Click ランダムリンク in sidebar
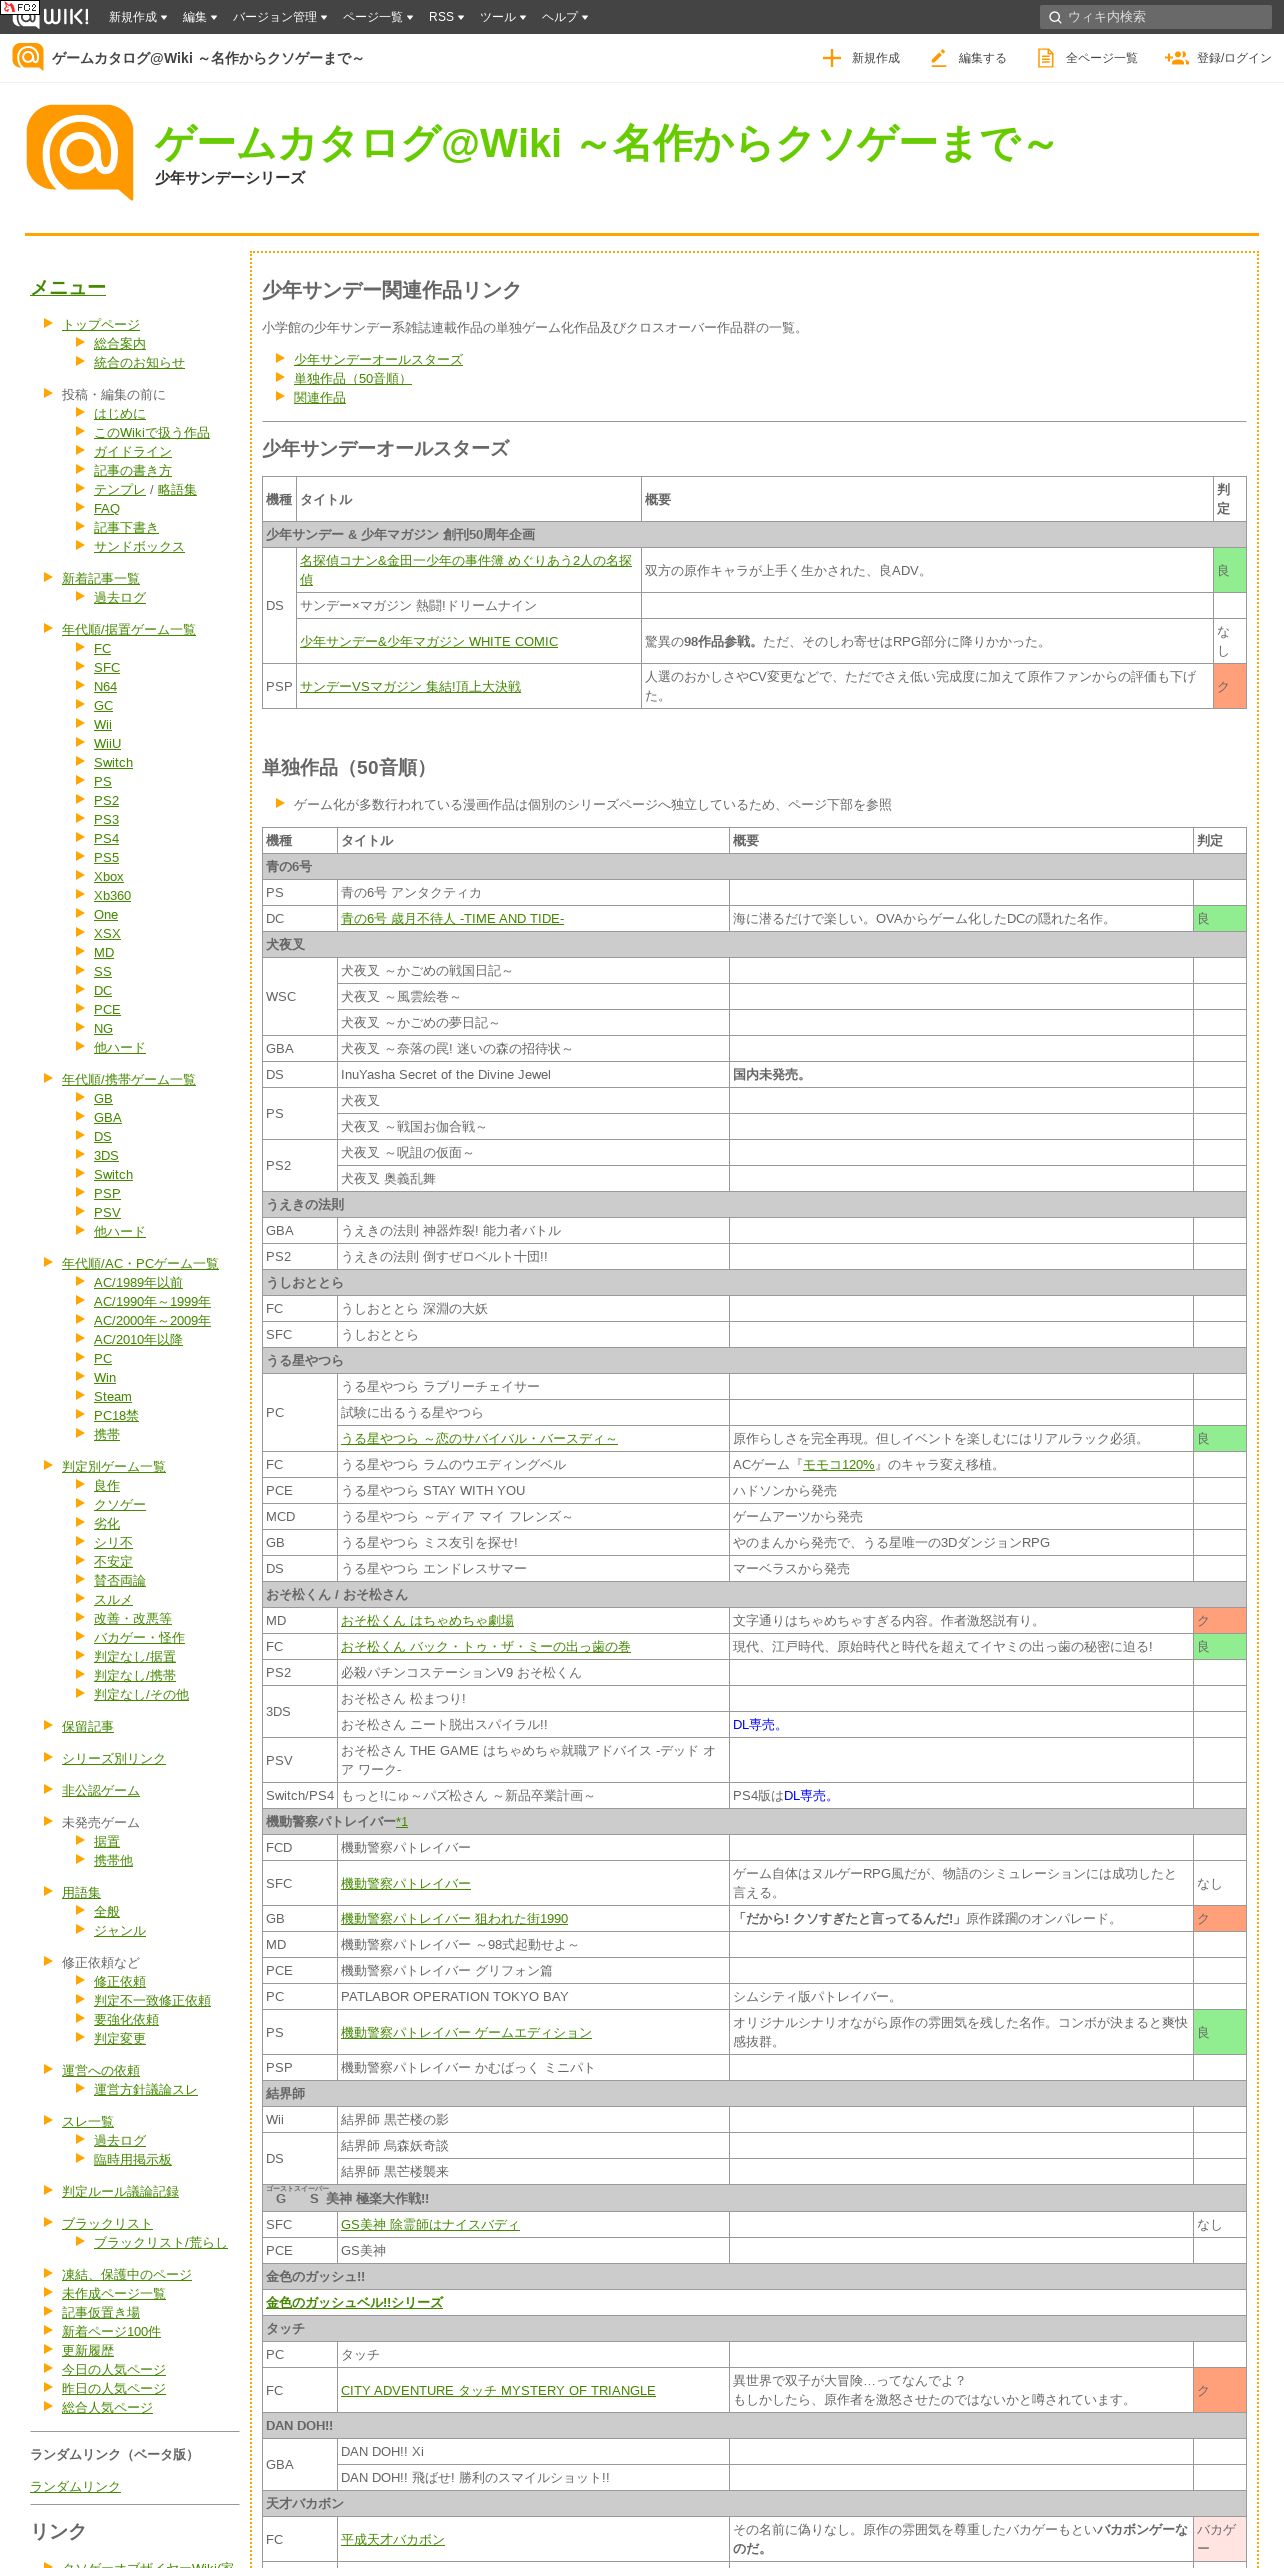The image size is (1284, 2568). coord(75,2487)
